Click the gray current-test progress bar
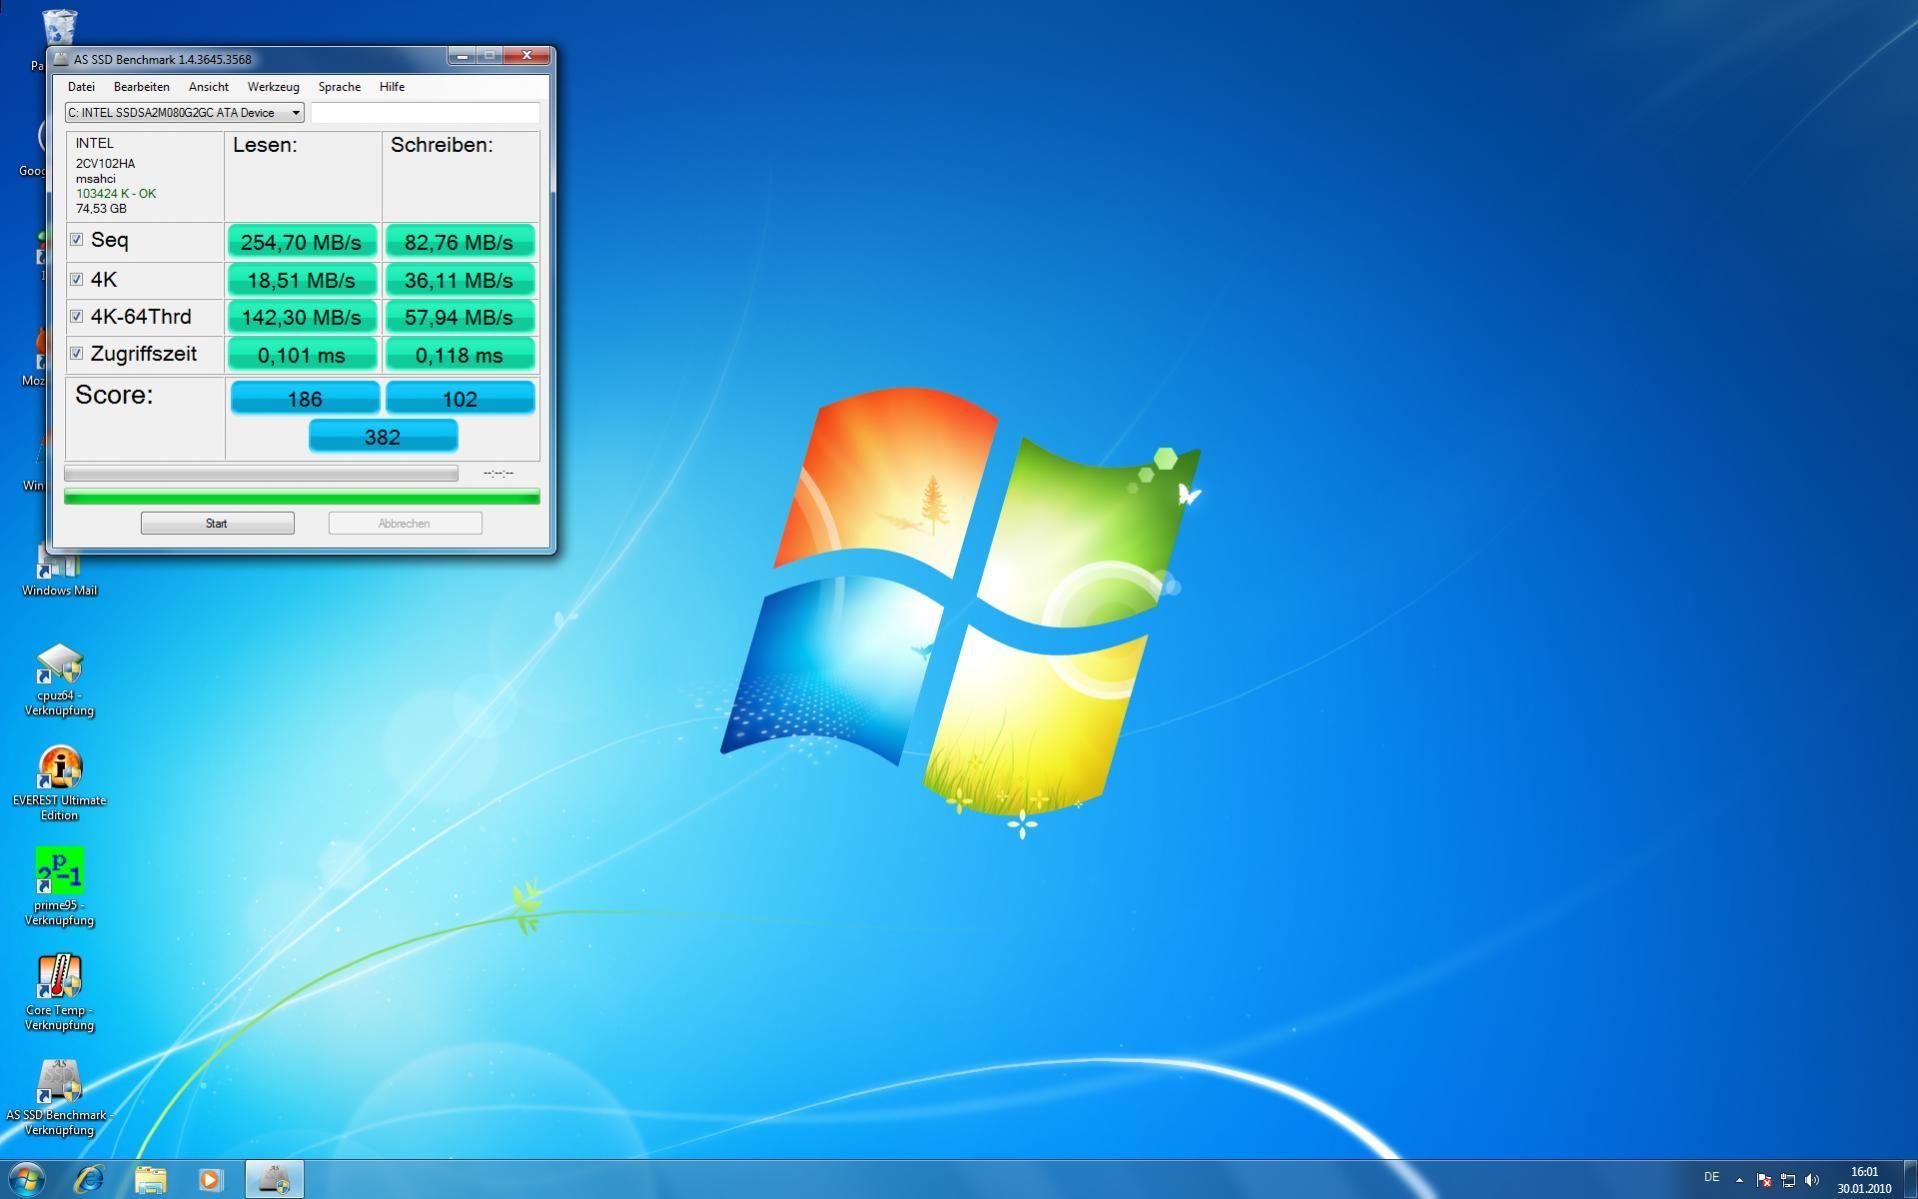 pos(261,473)
